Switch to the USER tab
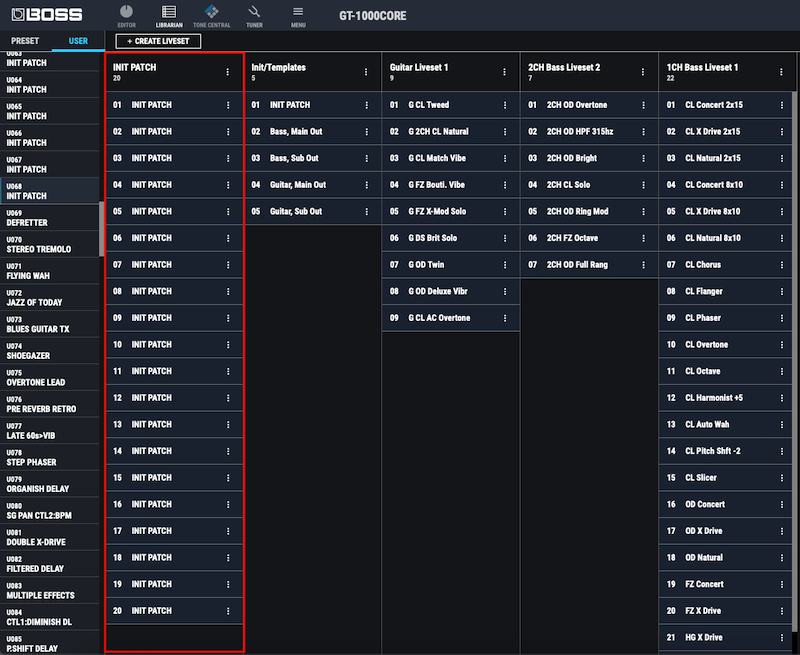800x655 pixels. click(x=78, y=41)
